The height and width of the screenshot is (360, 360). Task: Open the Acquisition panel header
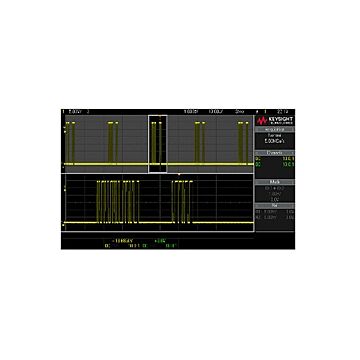point(275,130)
